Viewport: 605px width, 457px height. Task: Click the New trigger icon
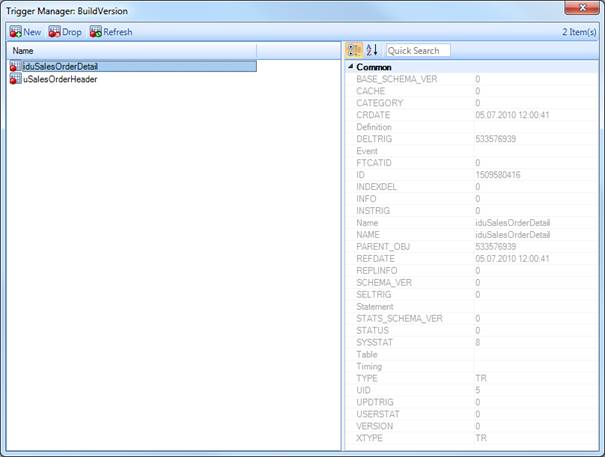tap(15, 32)
